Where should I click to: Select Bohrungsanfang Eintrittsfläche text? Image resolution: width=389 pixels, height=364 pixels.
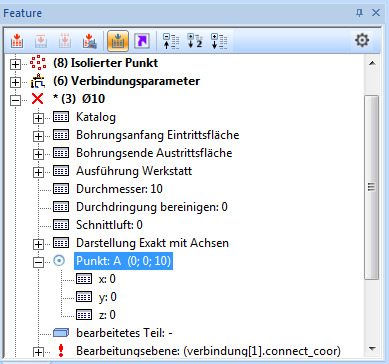158,135
